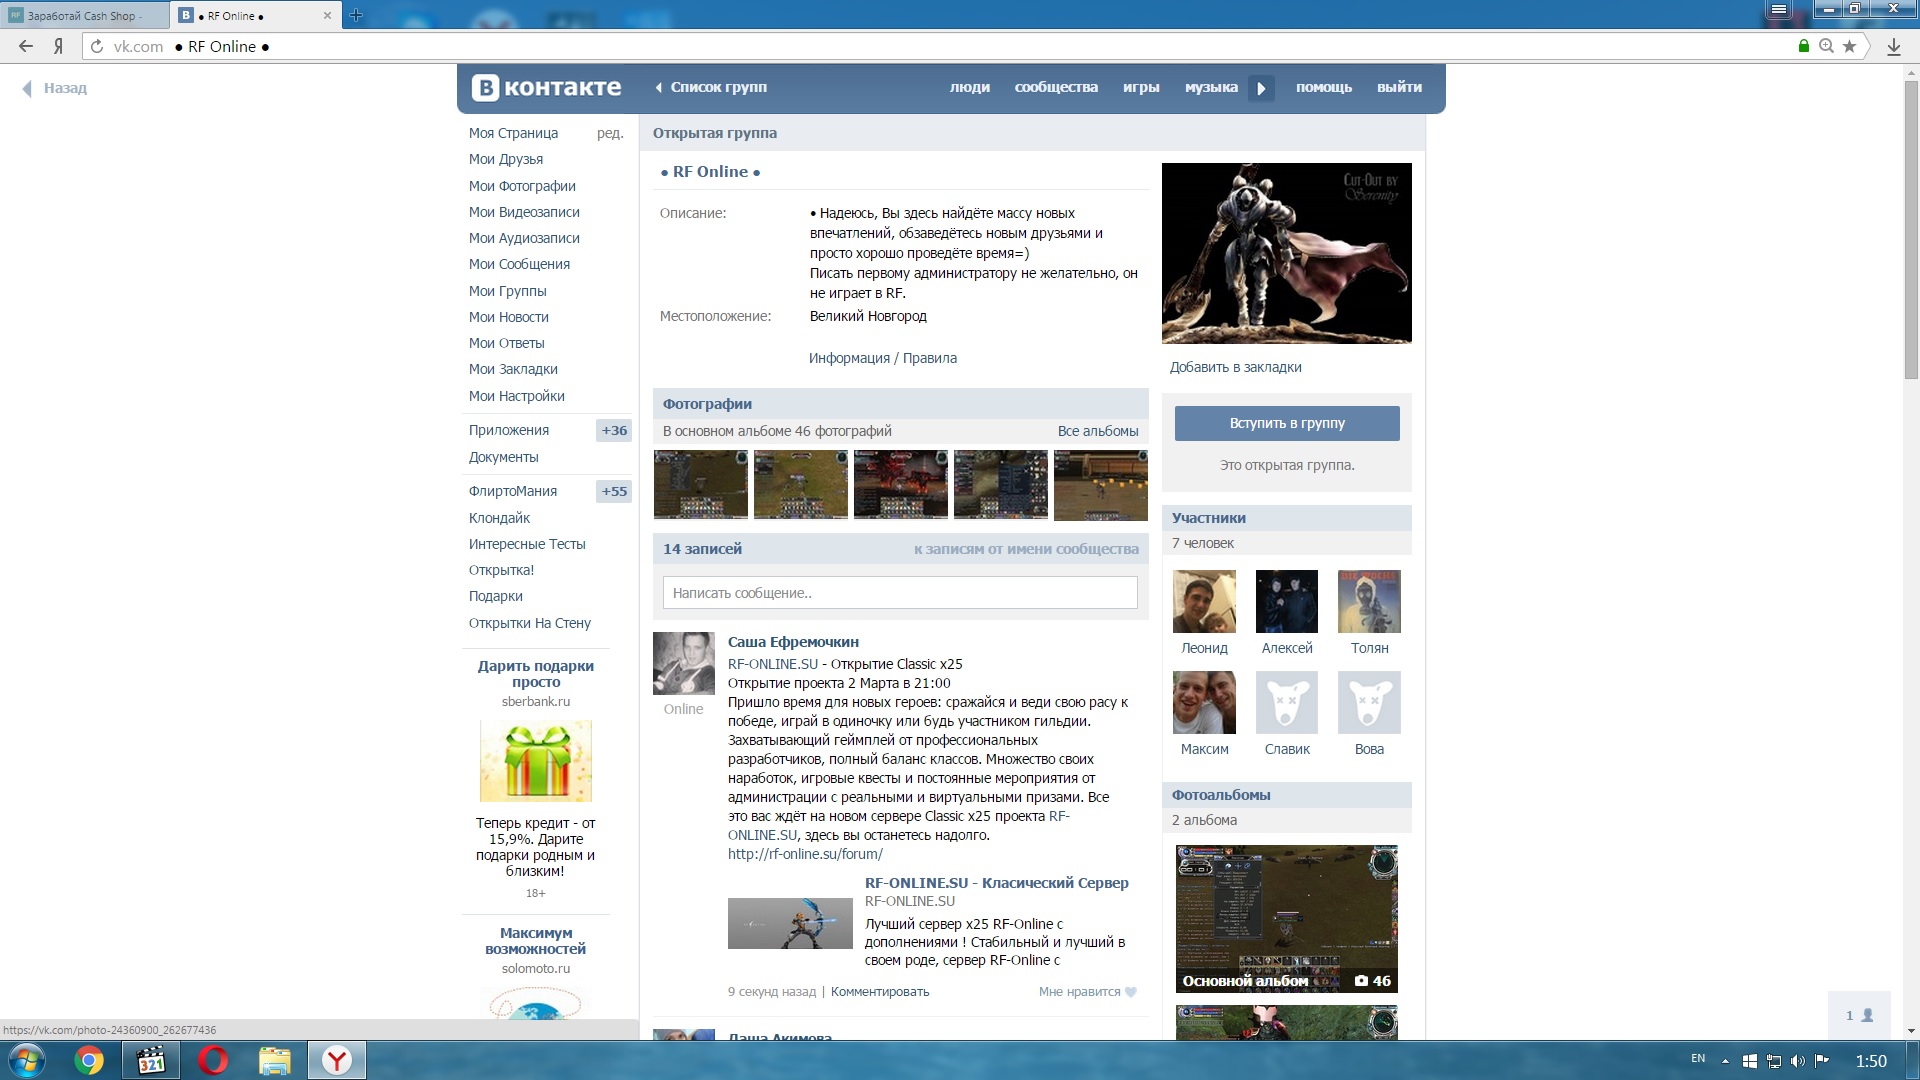Click Комментировать under the post
This screenshot has height=1080, width=1920.
[x=880, y=992]
